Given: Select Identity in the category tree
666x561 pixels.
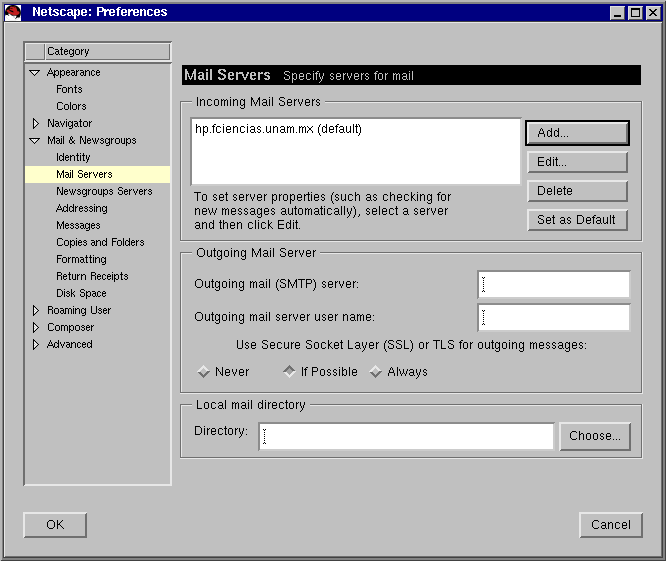Looking at the screenshot, I should (x=73, y=157).
